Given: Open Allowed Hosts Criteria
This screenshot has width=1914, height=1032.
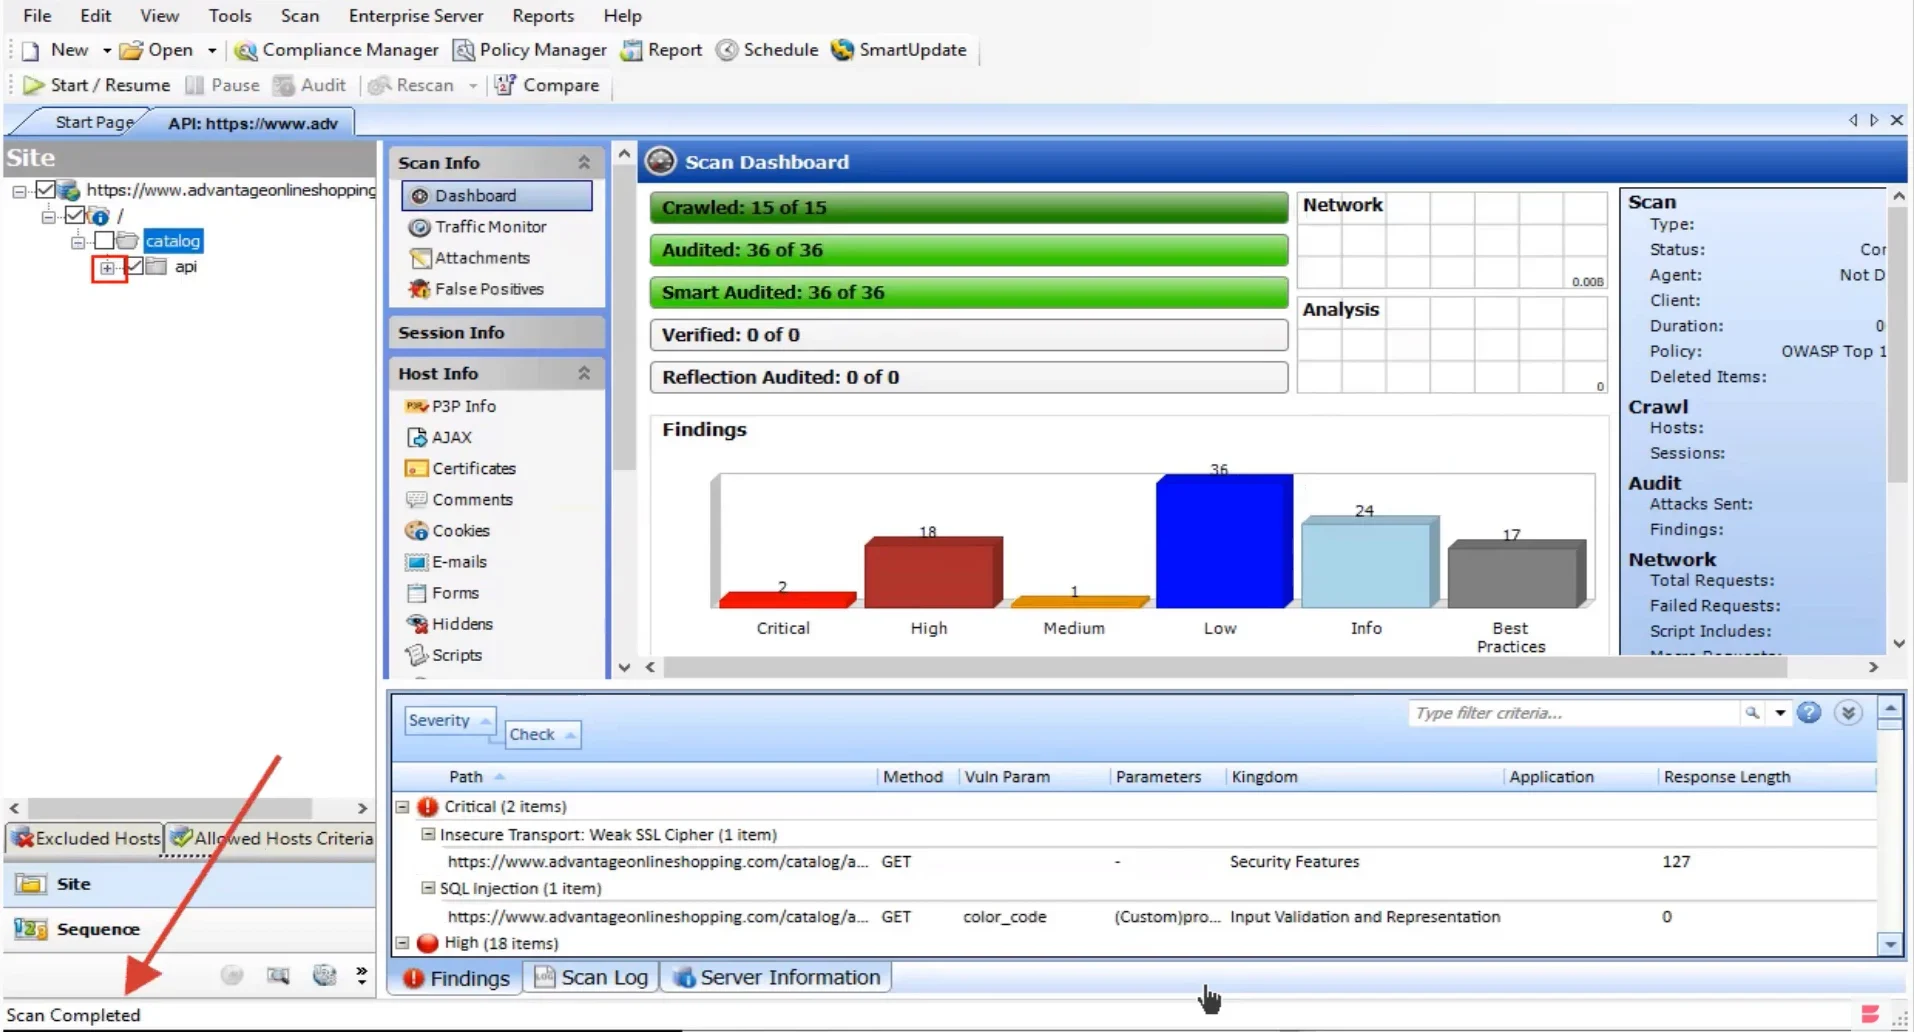Looking at the screenshot, I should pos(271,838).
